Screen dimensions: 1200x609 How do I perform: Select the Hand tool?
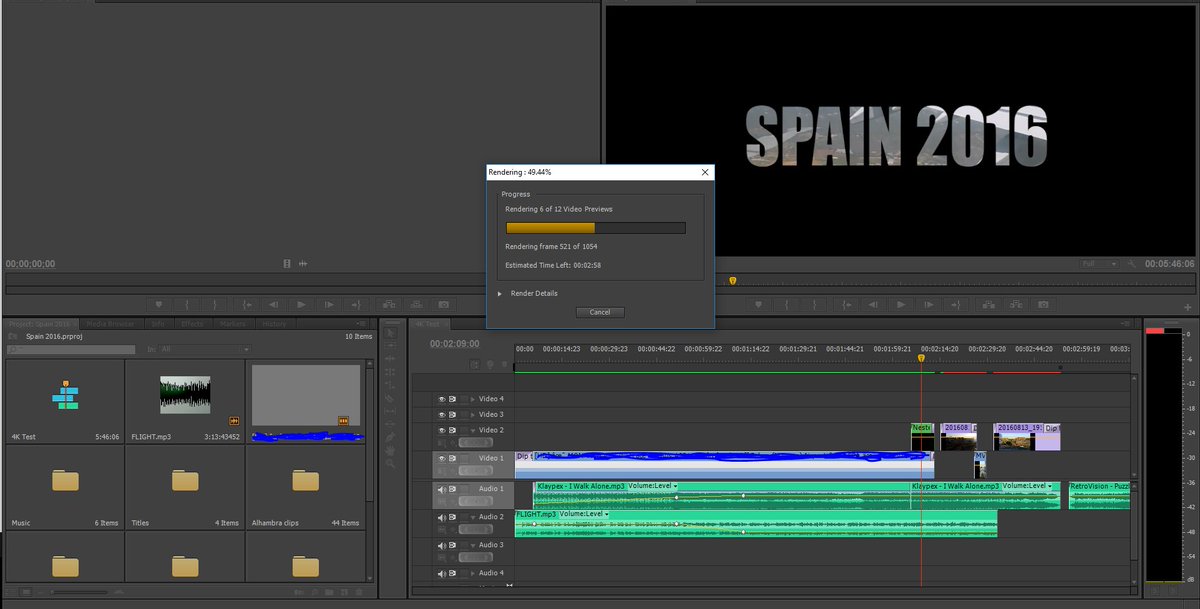point(390,450)
